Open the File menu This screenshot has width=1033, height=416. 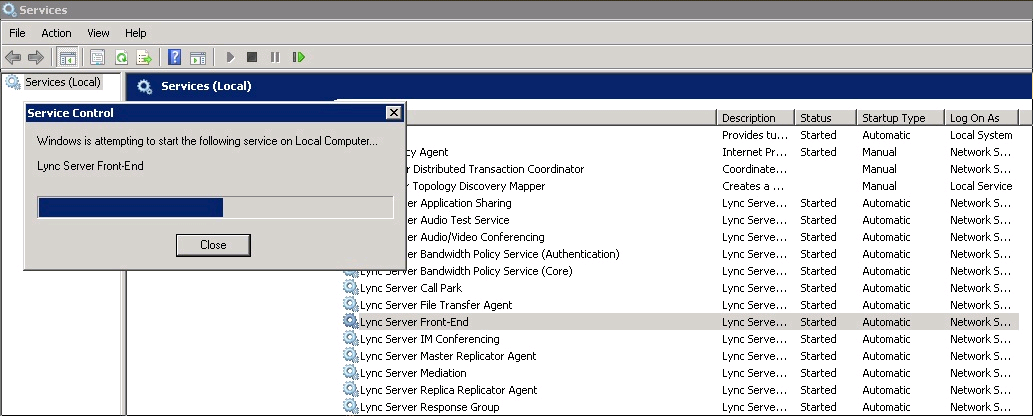point(17,33)
